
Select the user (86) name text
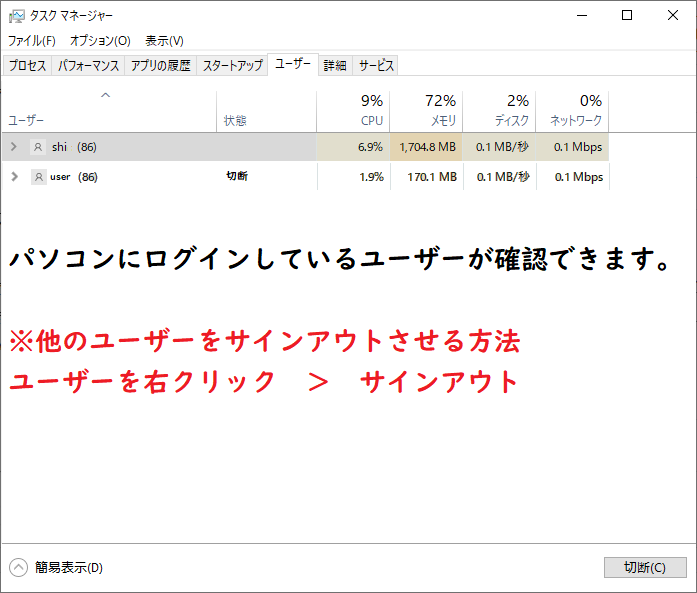point(74,177)
